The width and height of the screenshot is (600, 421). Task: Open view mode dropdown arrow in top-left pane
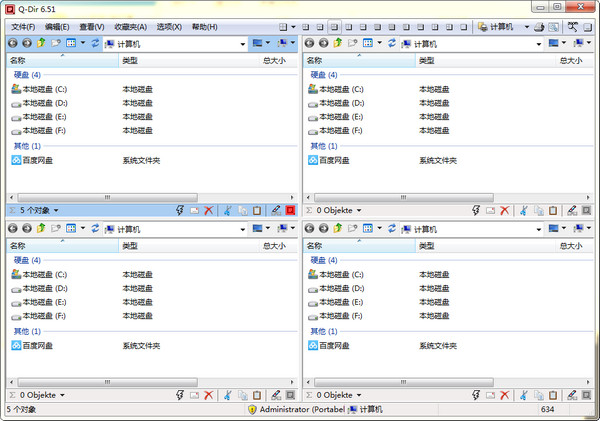coord(83,43)
